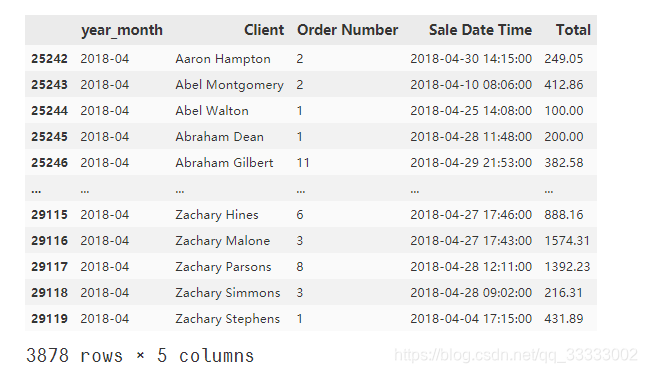
Task: Select row index 25242
Action: (x=49, y=59)
